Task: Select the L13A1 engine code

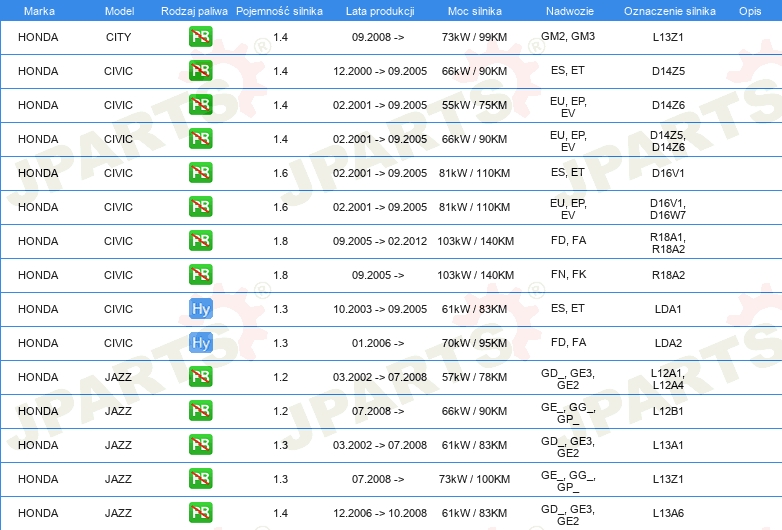Action: pos(668,445)
